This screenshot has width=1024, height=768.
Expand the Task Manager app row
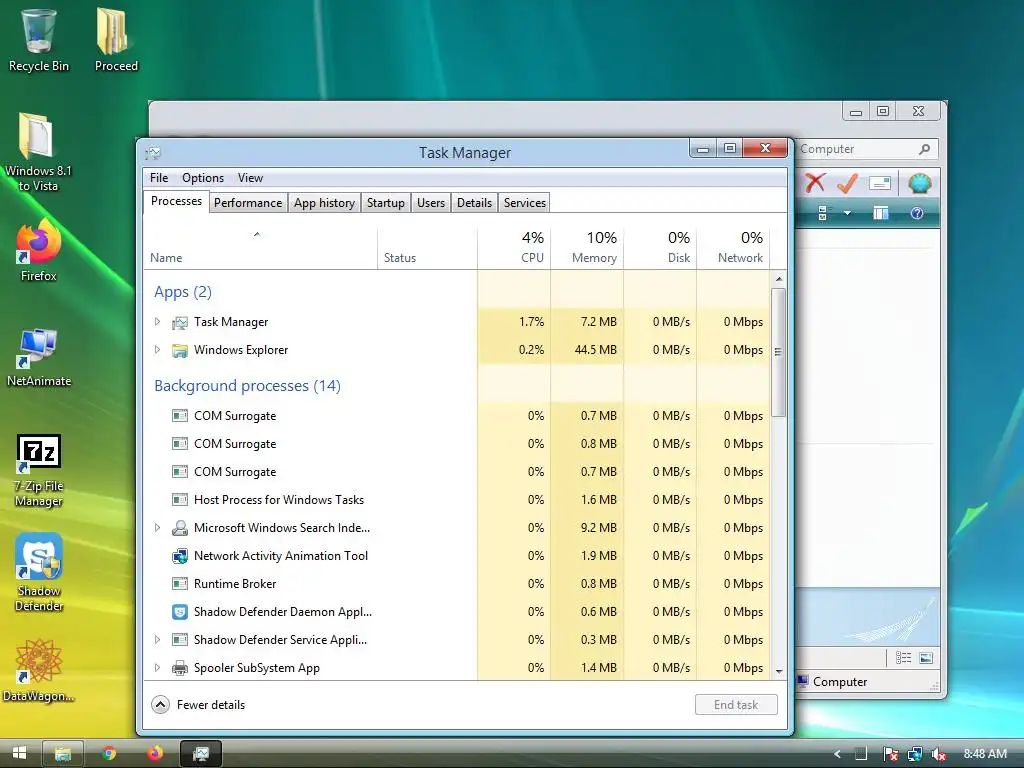(157, 321)
